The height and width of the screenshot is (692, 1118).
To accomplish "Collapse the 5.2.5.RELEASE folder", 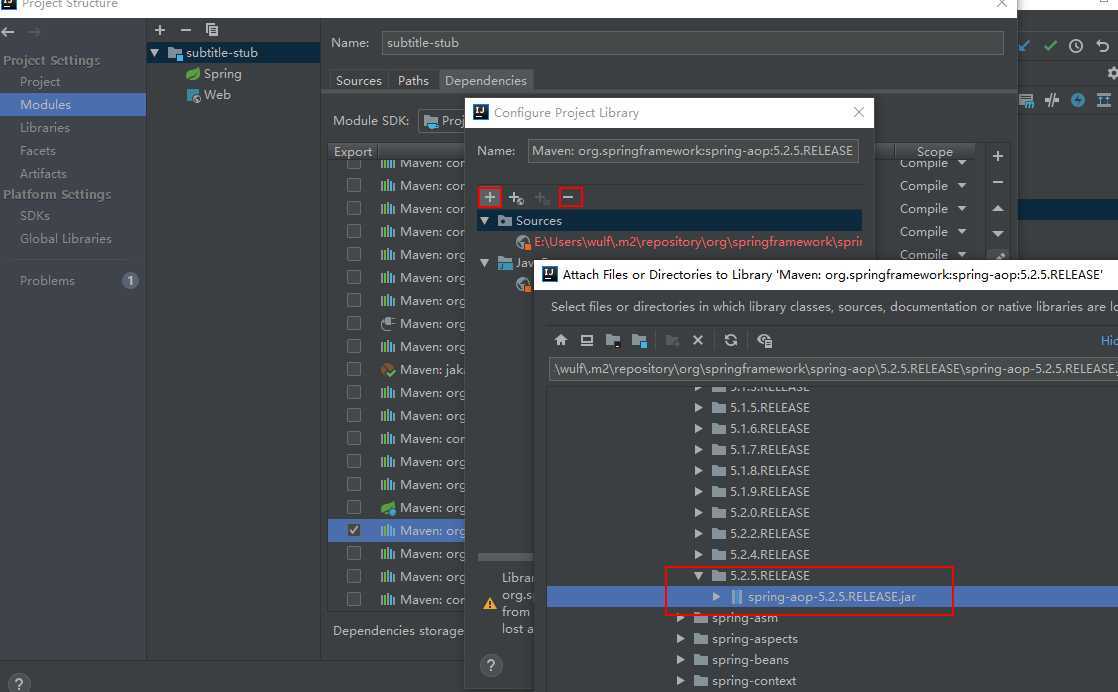I will [x=699, y=575].
